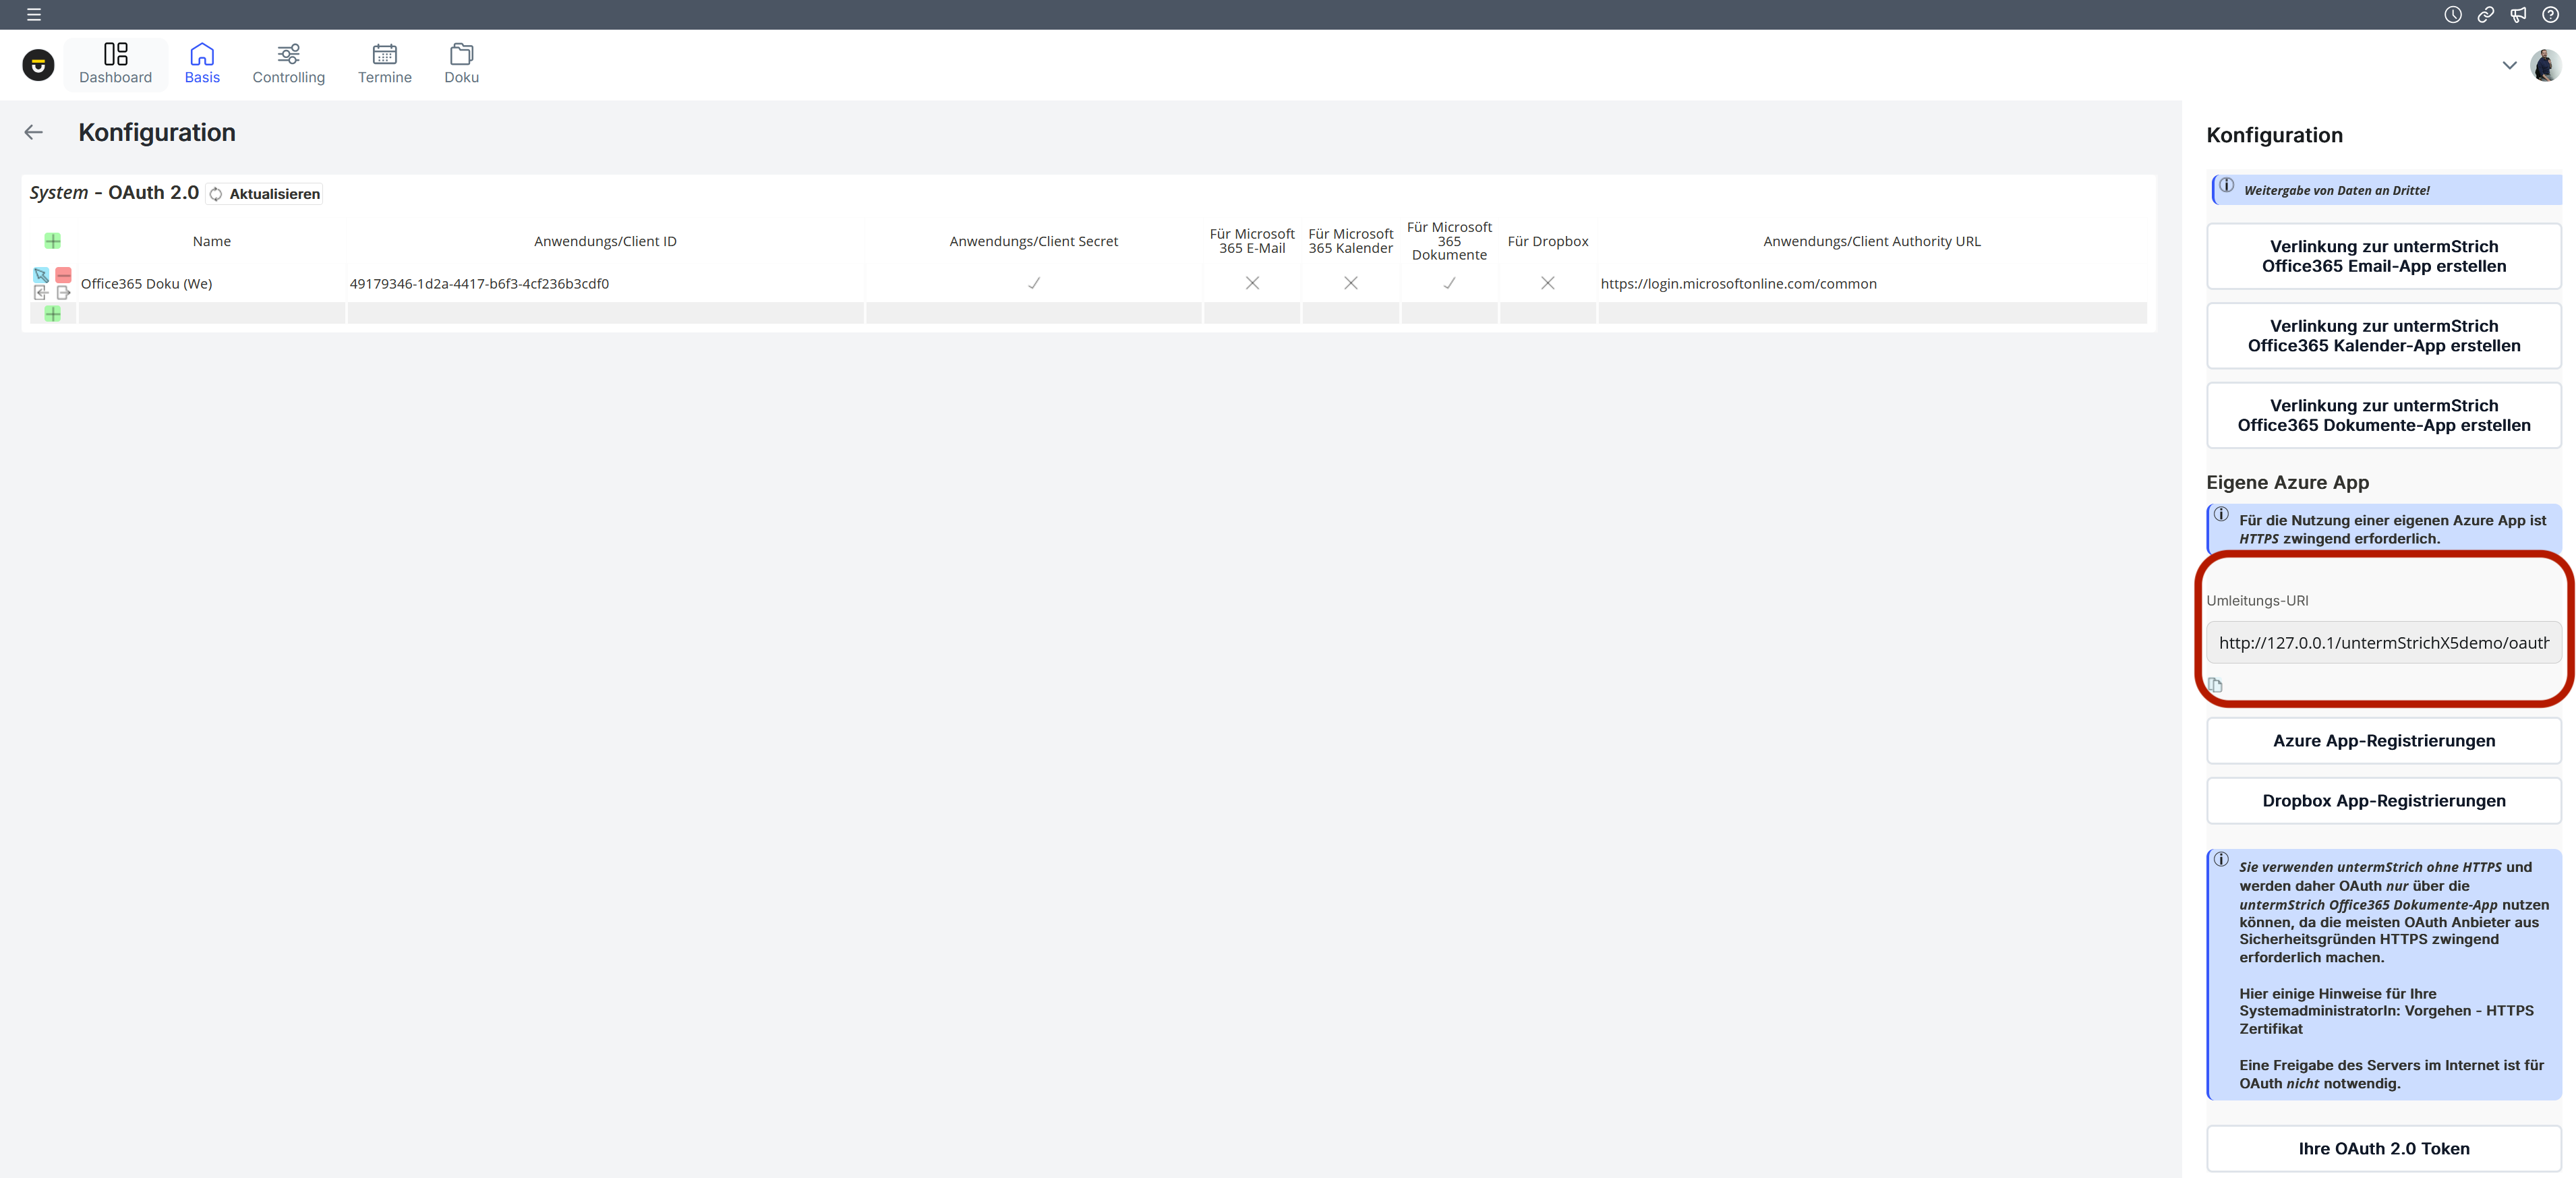Click the logout arrow icon in Office365 row
The height and width of the screenshot is (1178, 2576).
63,293
